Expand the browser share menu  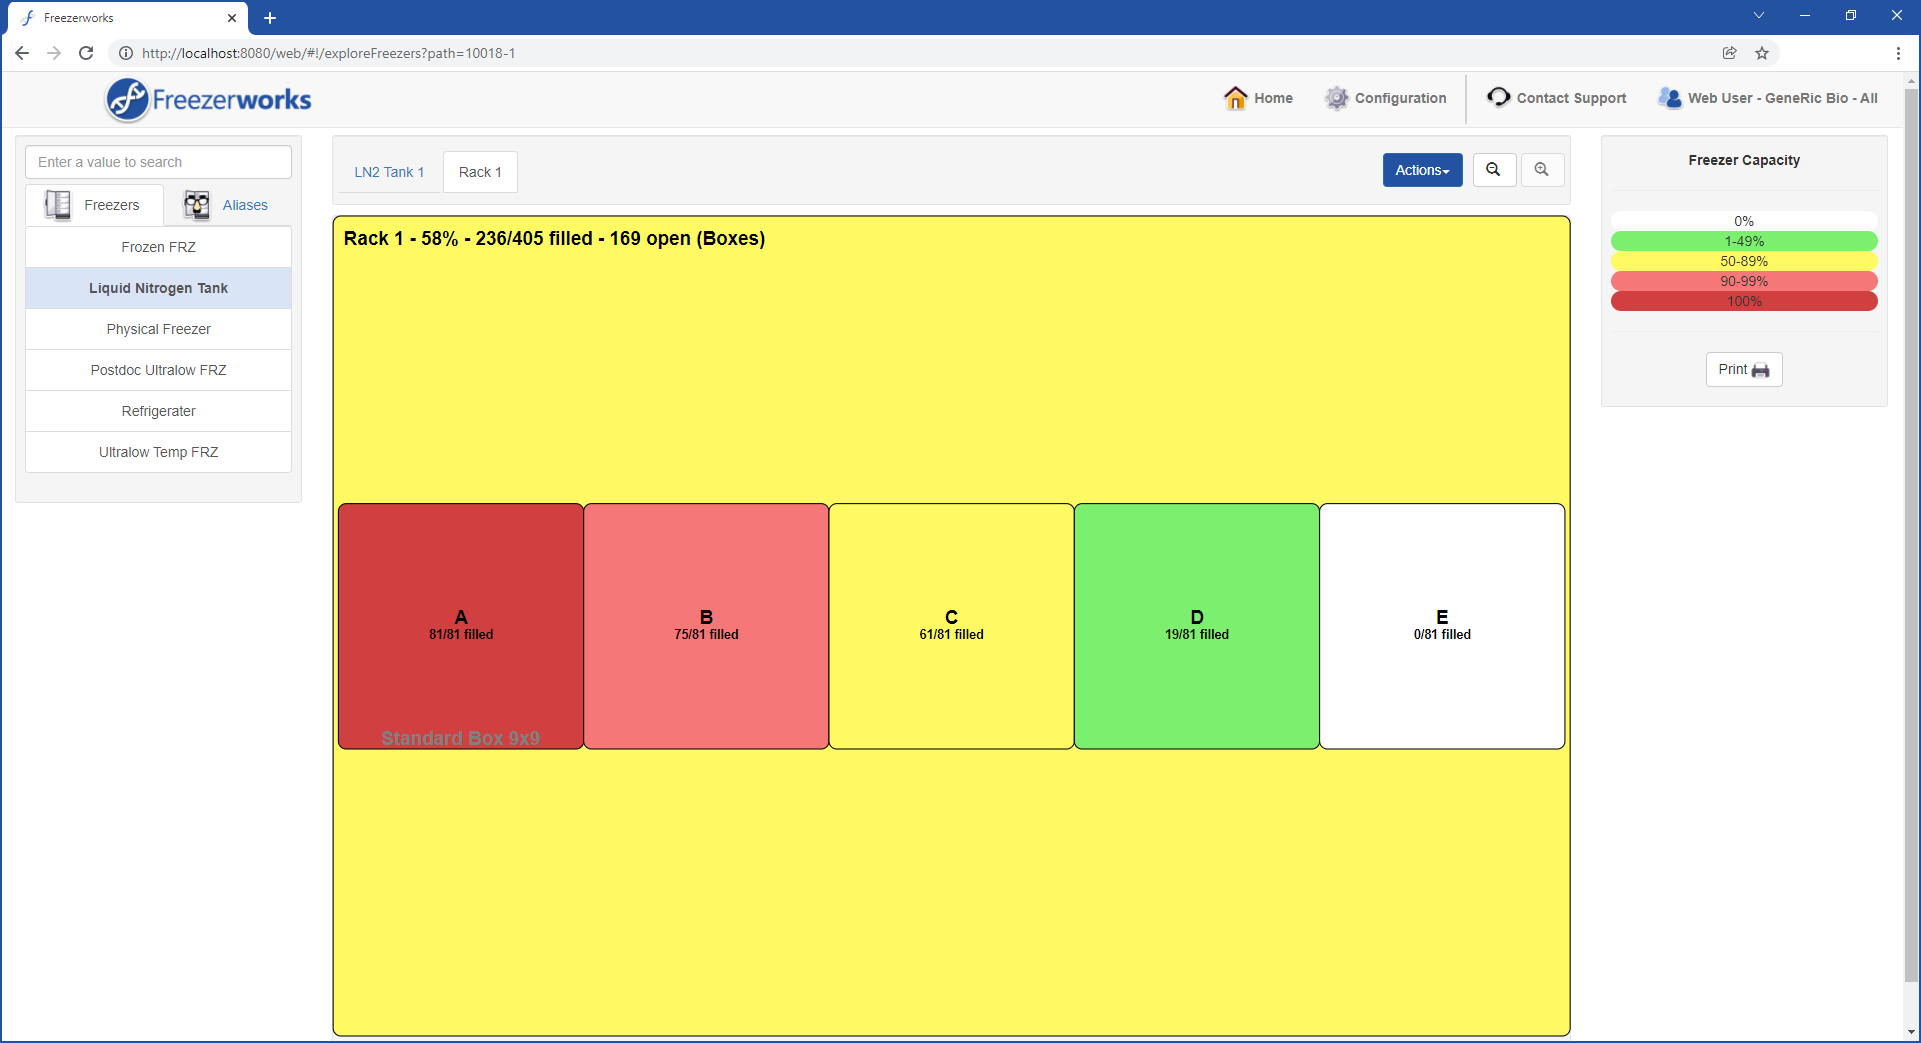pos(1730,53)
